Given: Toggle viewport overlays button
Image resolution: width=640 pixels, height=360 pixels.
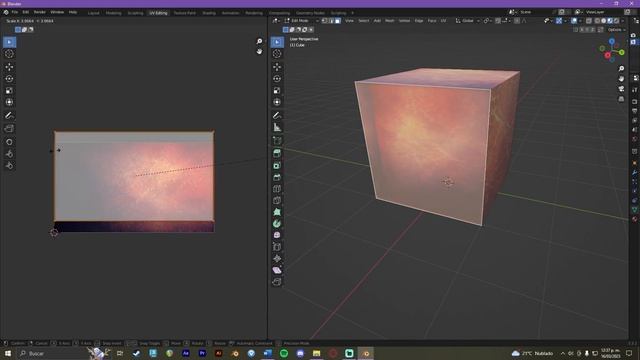Looking at the screenshot, I should [574, 21].
